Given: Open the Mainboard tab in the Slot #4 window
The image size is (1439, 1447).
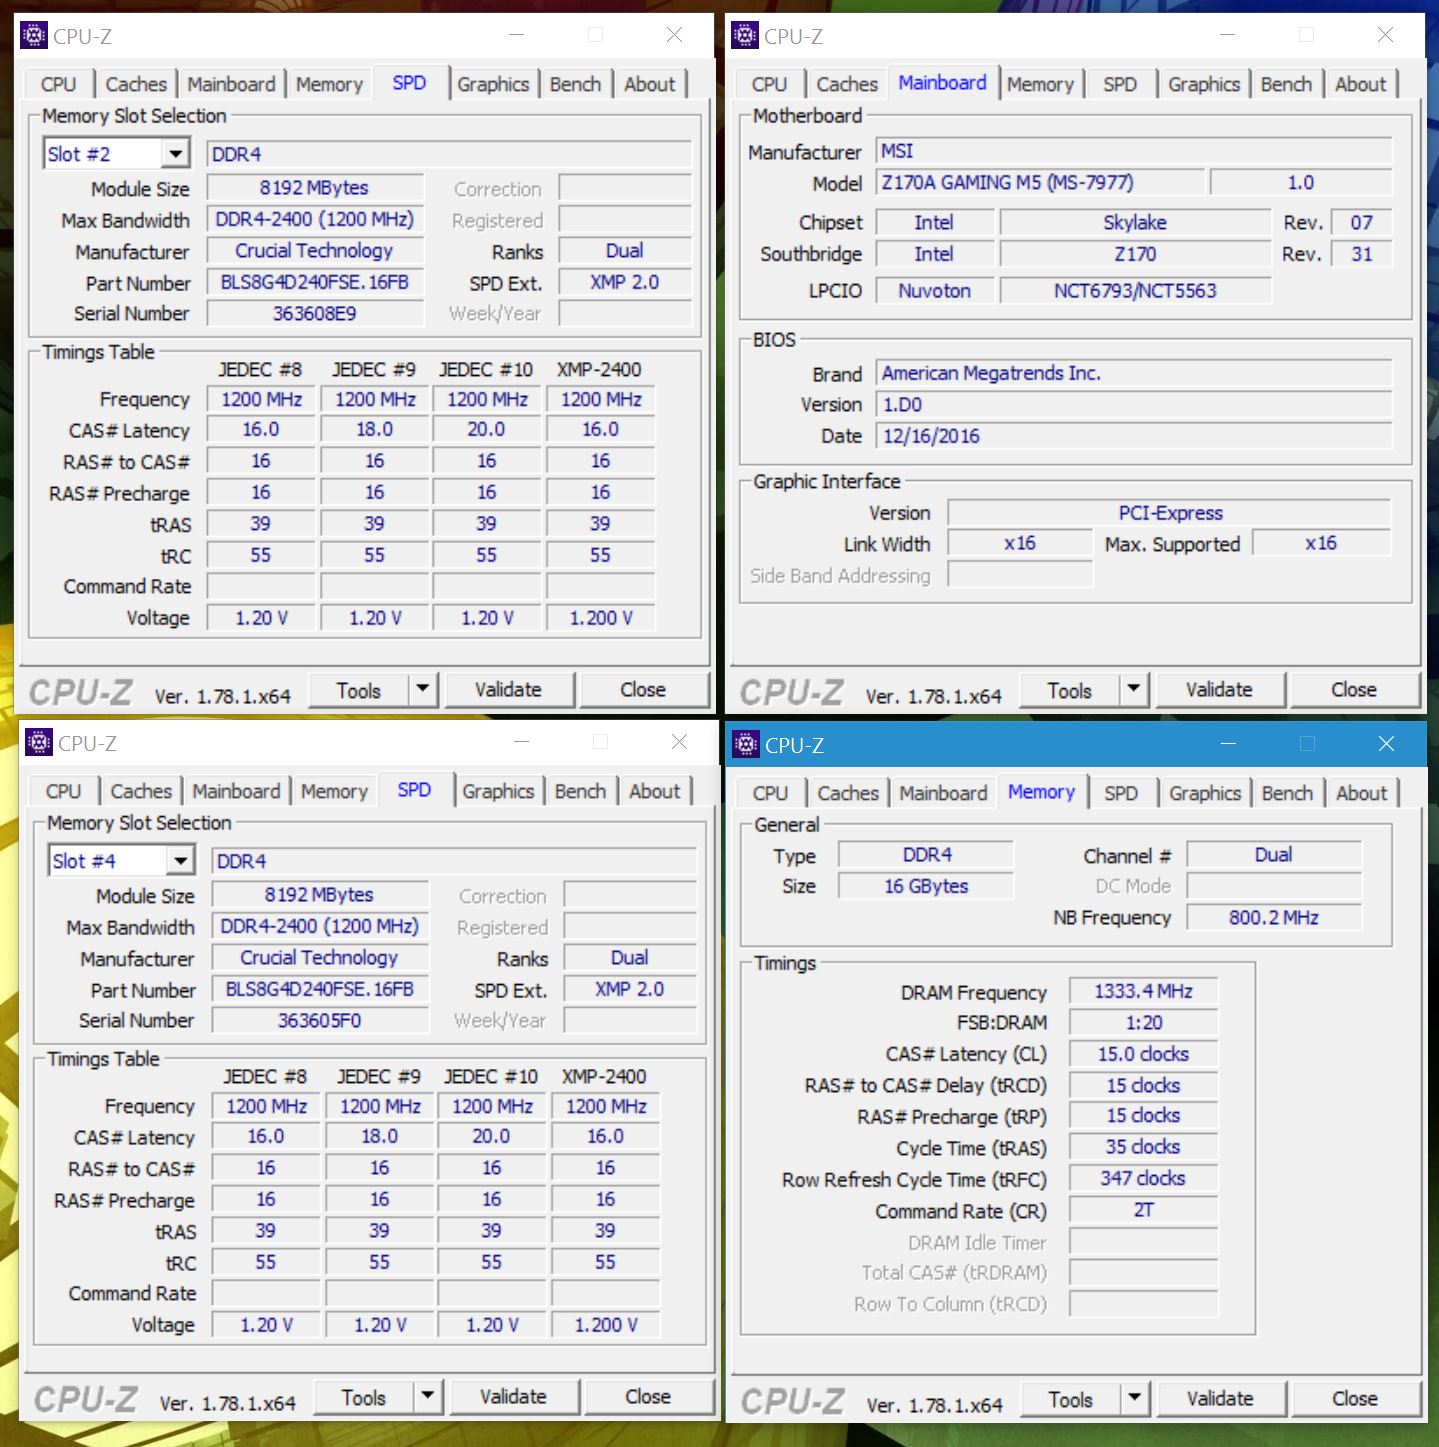Looking at the screenshot, I should 237,791.
